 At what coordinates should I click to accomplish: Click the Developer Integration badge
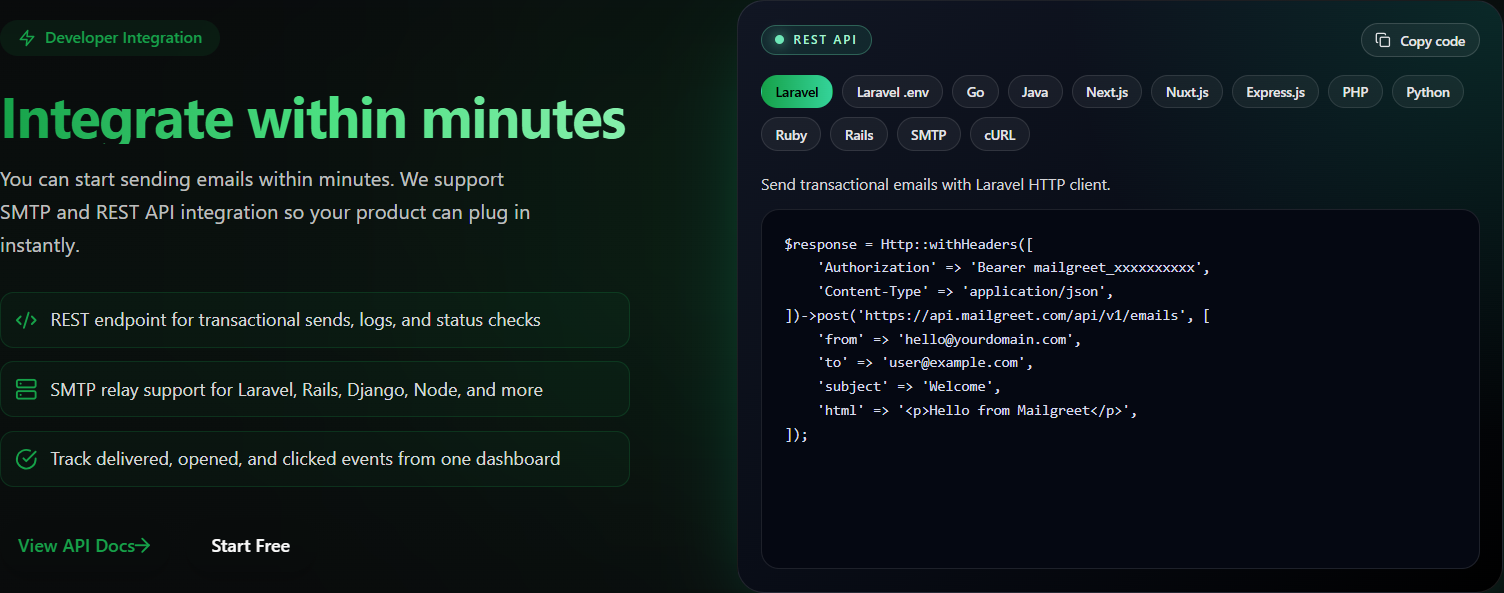pos(110,38)
